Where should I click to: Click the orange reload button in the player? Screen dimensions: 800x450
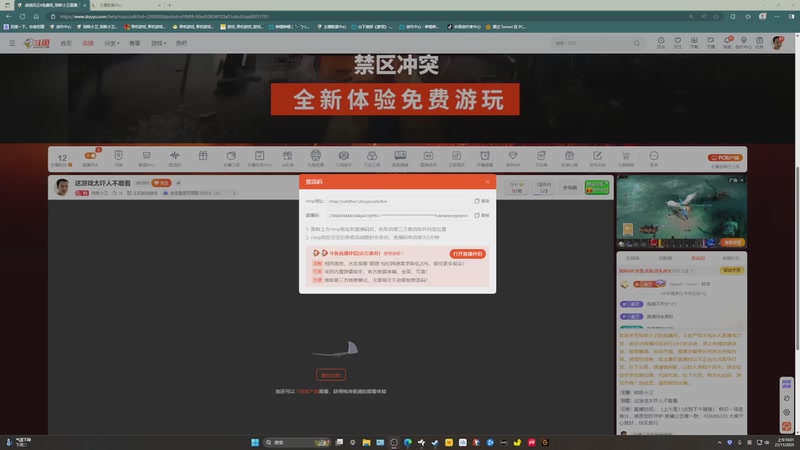pos(331,375)
